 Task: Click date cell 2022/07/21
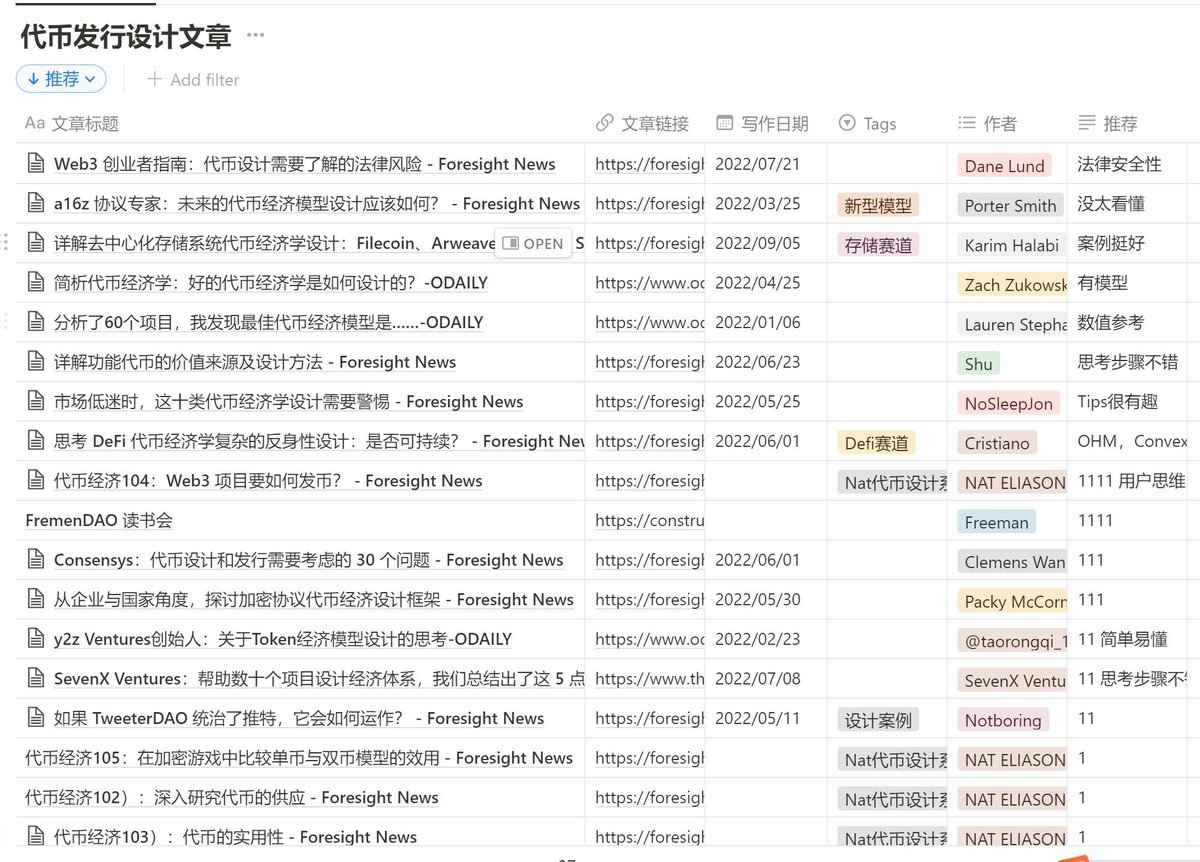click(x=766, y=164)
